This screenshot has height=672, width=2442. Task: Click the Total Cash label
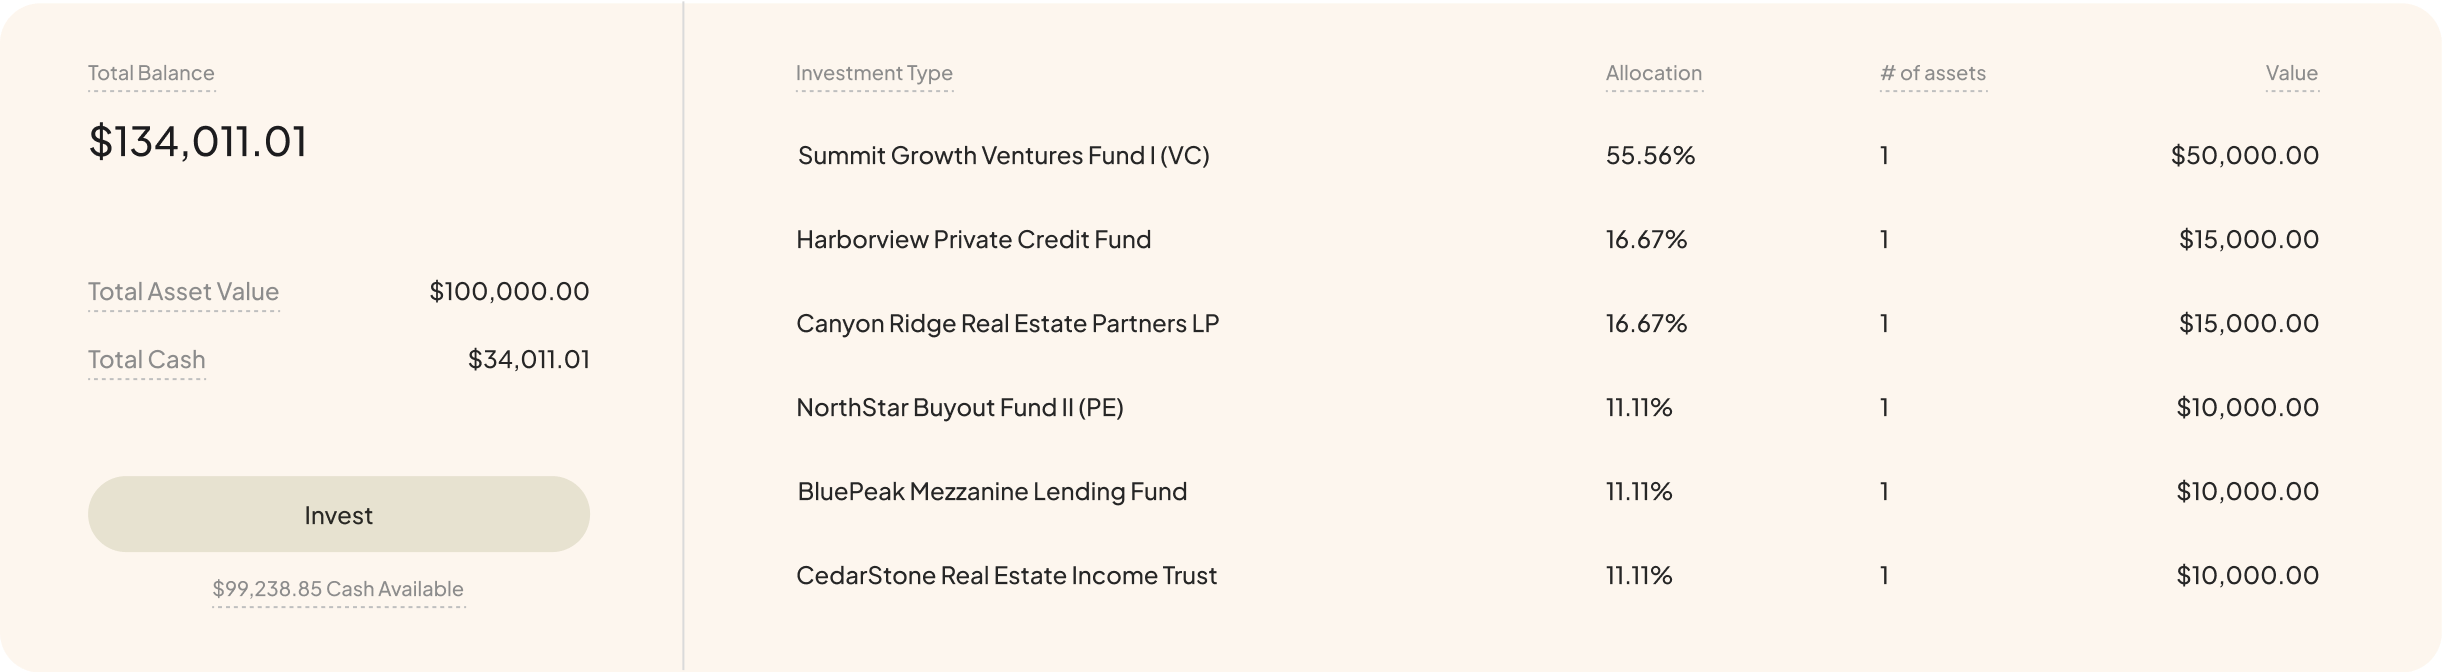click(x=146, y=359)
